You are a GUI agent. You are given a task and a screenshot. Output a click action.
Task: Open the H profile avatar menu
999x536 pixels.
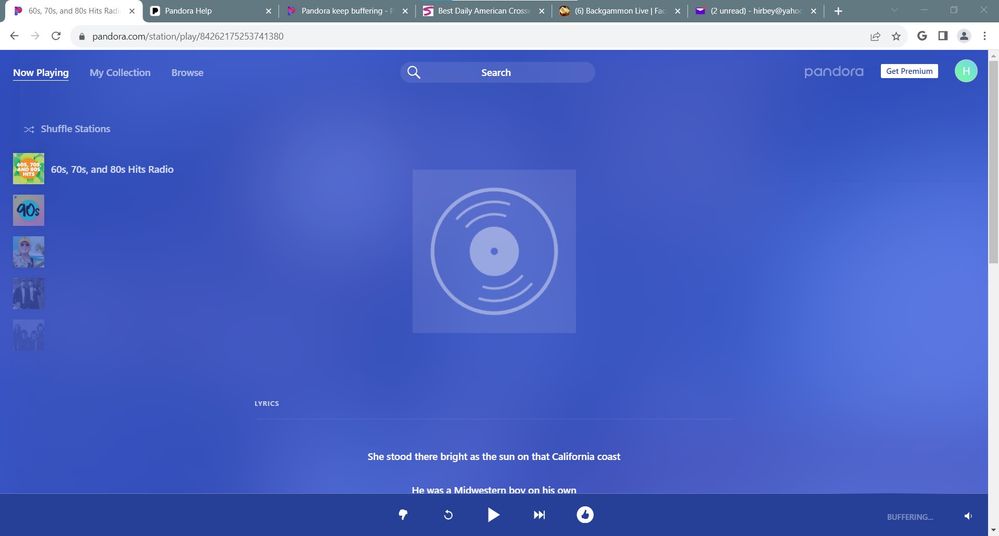[966, 71]
